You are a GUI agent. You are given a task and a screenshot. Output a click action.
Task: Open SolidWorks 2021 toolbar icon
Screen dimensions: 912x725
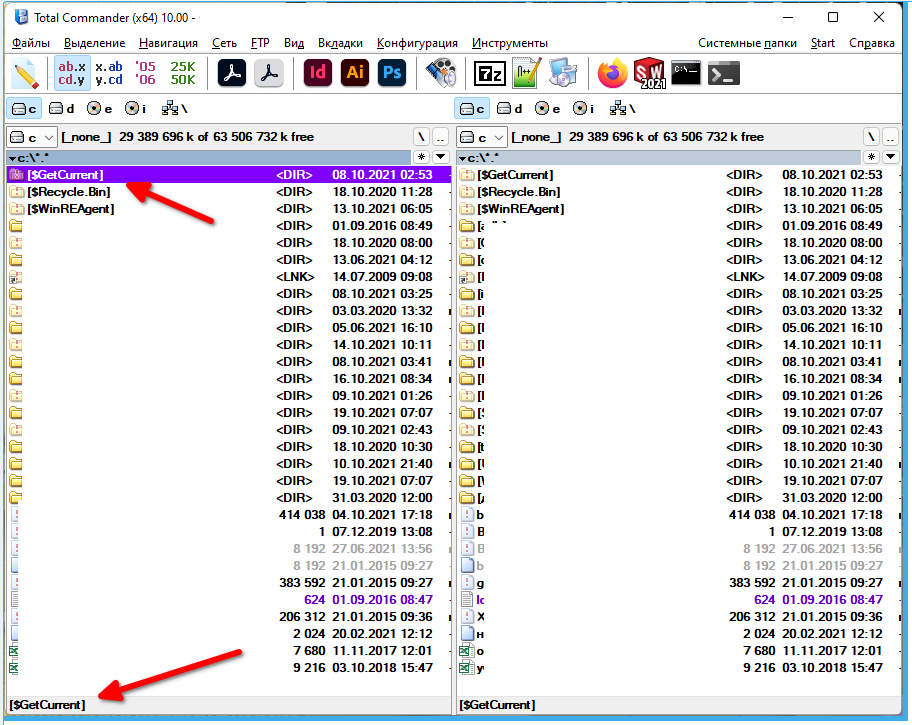click(648, 73)
